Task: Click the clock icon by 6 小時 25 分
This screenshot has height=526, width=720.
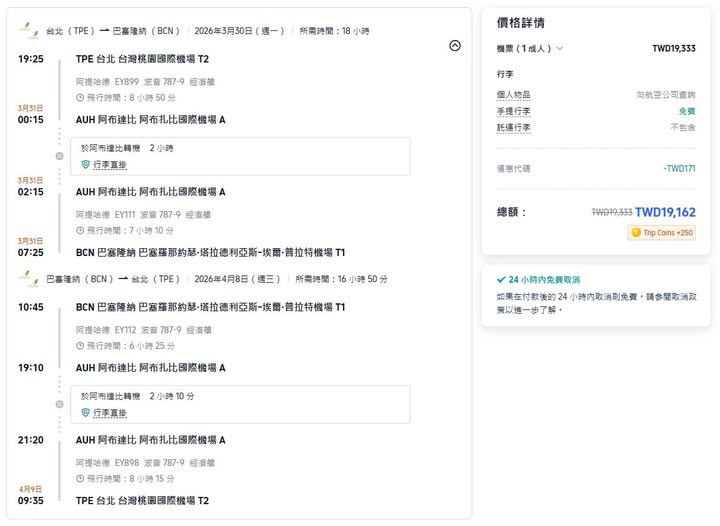Action: [80, 345]
